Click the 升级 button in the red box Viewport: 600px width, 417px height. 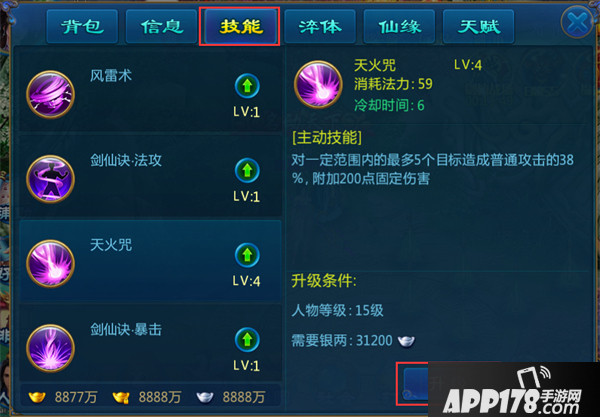click(415, 384)
